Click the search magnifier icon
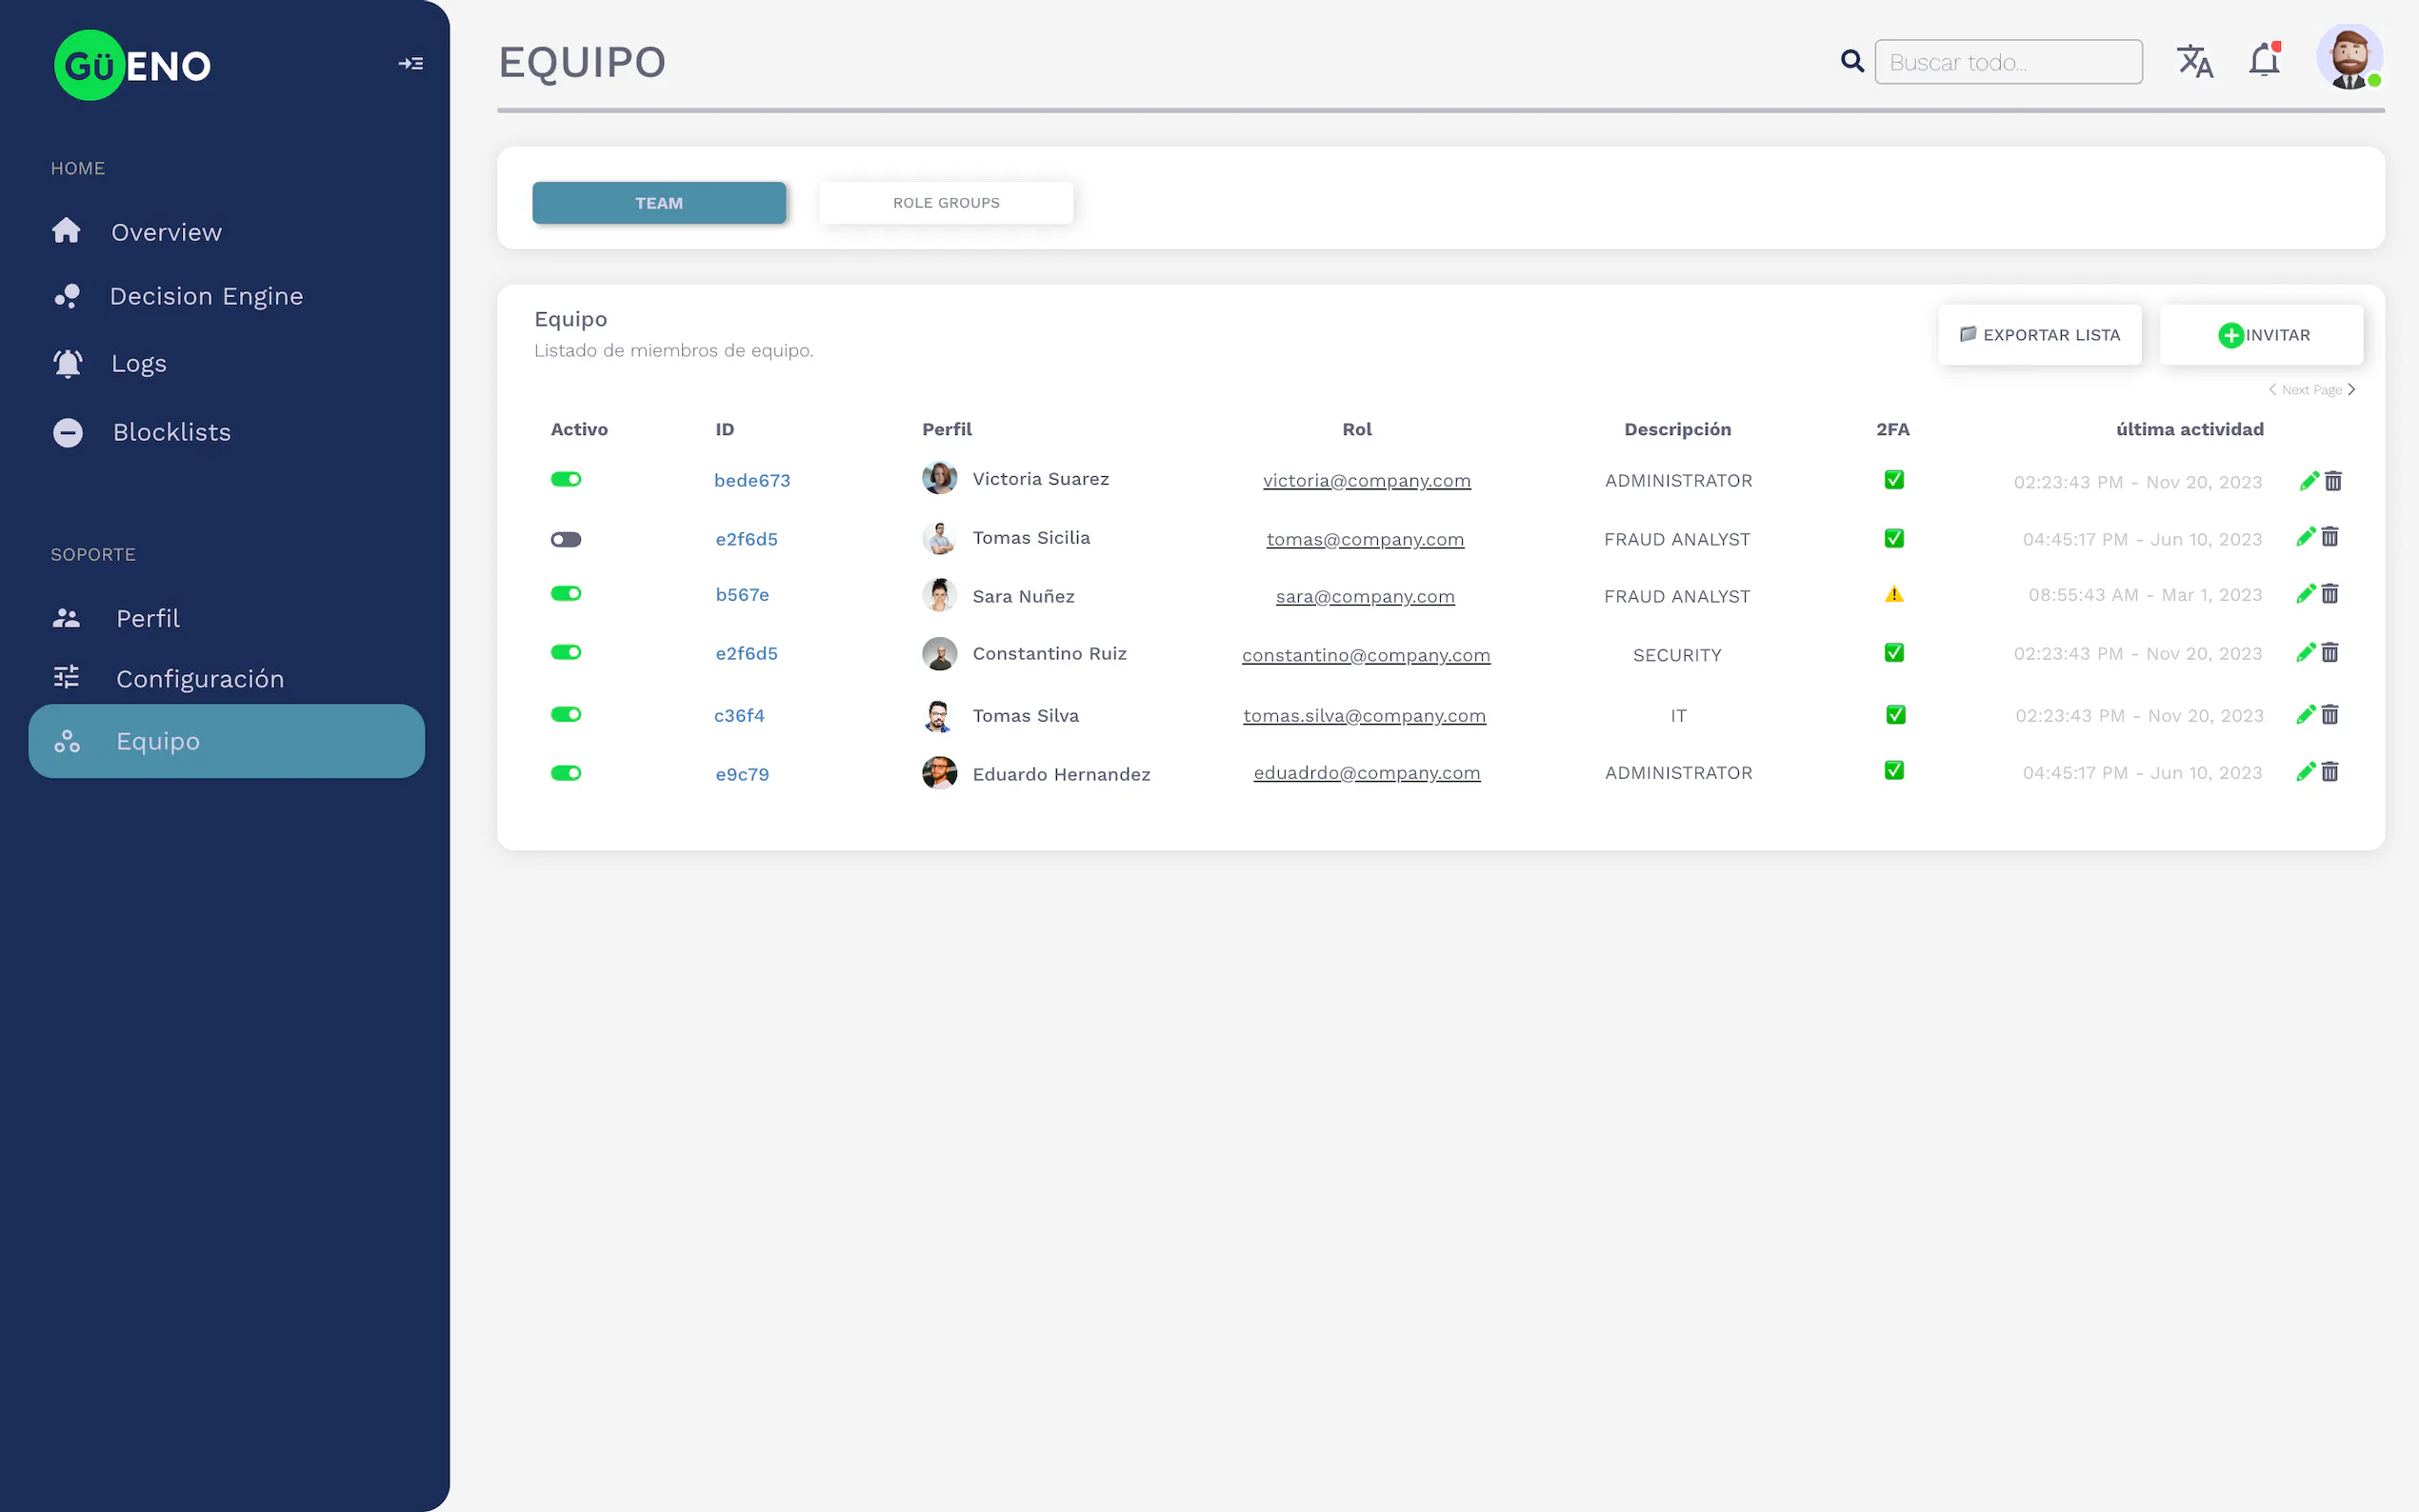The height and width of the screenshot is (1512, 2419). point(1852,62)
